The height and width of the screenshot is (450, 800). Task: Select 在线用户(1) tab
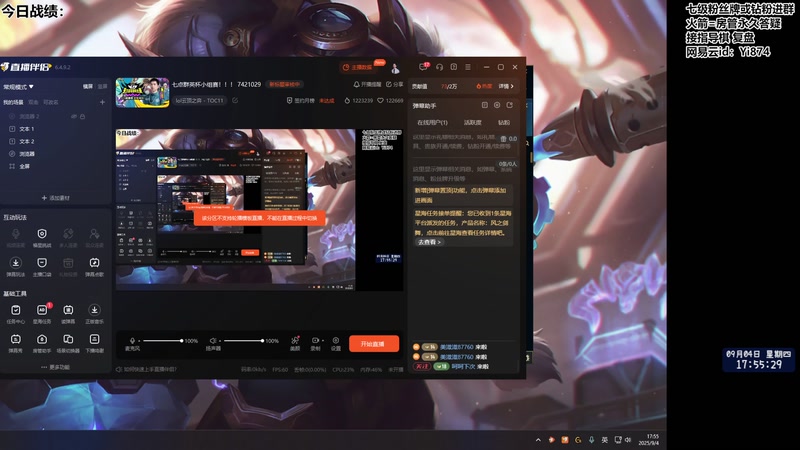click(432, 122)
